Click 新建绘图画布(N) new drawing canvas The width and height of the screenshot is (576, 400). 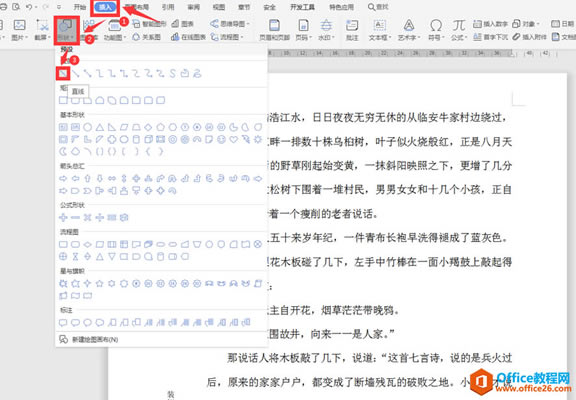(95, 339)
